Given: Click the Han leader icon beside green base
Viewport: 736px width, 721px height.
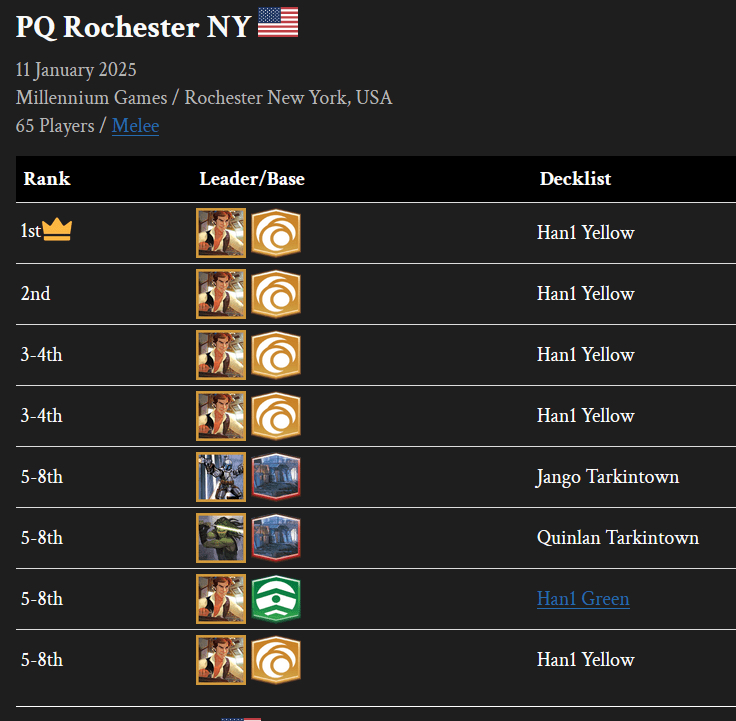Looking at the screenshot, I should [221, 599].
